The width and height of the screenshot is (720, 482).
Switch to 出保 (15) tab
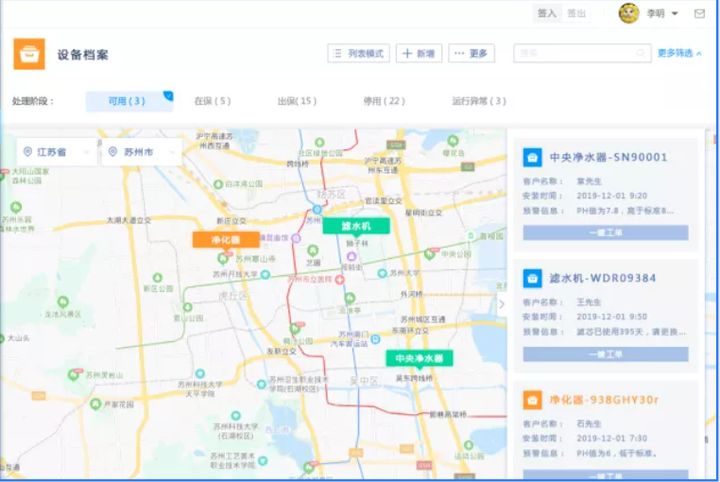[x=297, y=101]
